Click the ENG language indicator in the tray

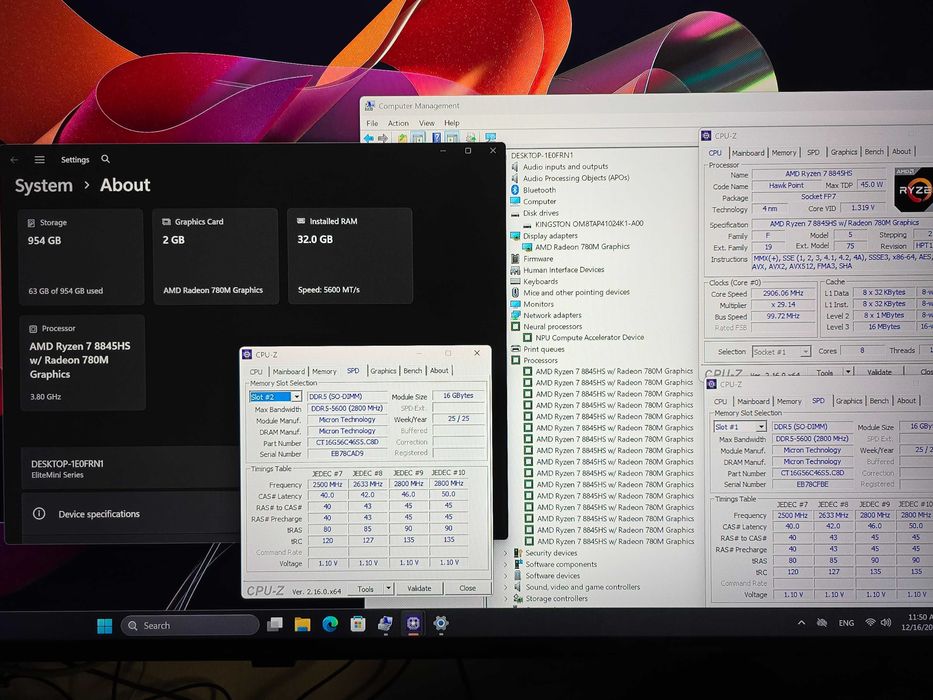pos(846,623)
